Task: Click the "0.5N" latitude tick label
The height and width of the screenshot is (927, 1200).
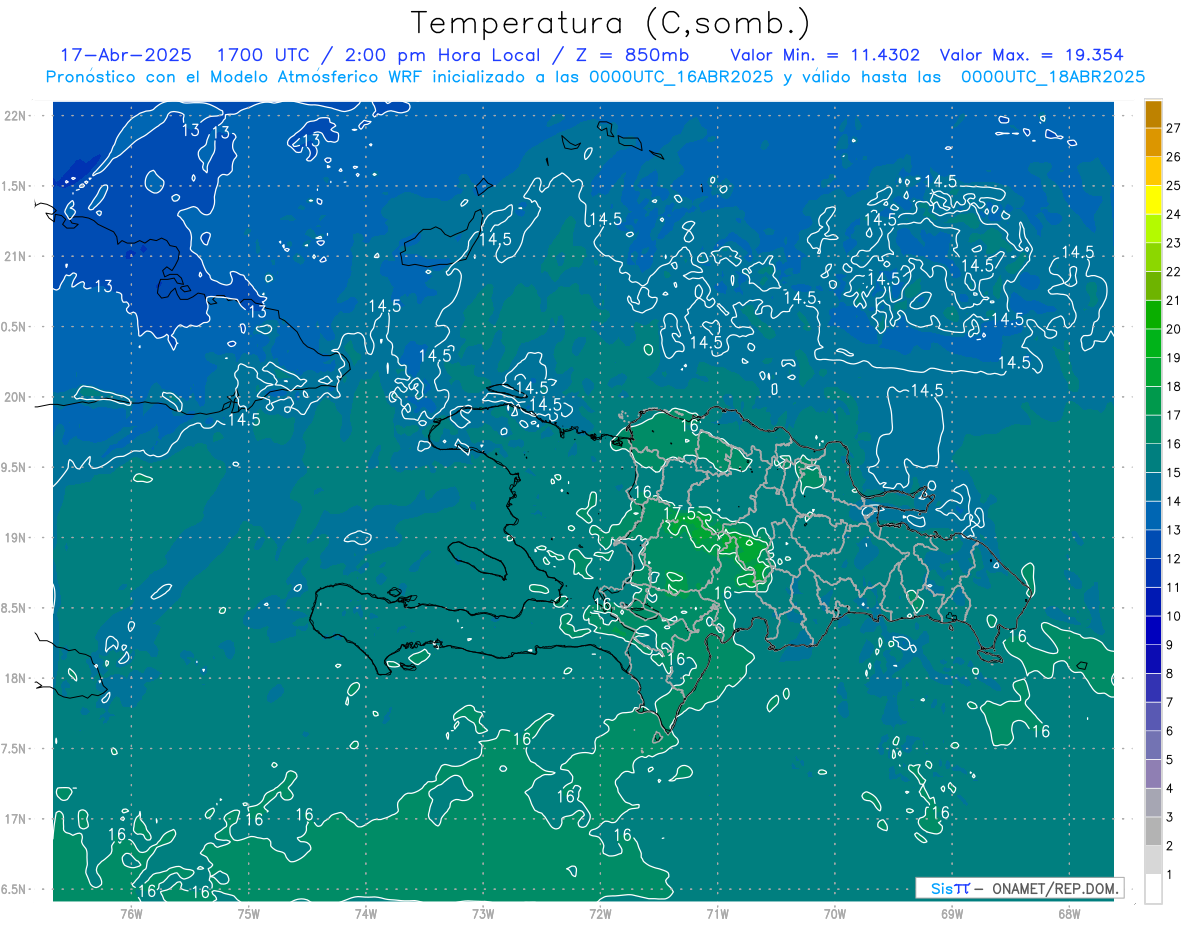Action: coord(15,327)
